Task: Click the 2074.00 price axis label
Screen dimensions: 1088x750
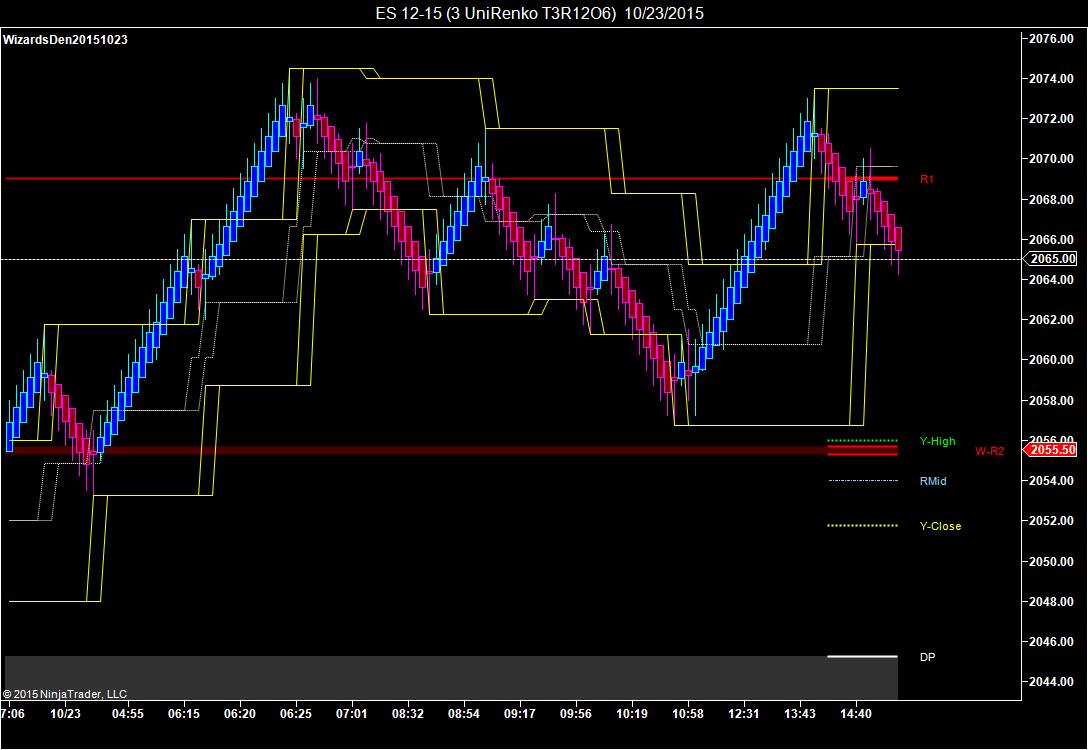Action: coord(1051,79)
